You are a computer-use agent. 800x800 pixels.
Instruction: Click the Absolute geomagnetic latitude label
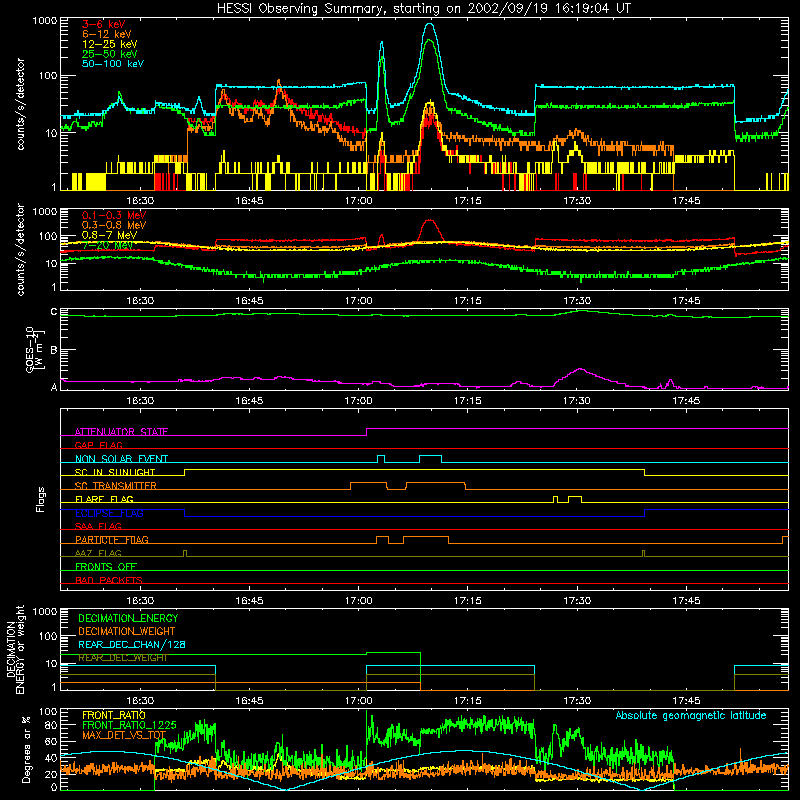[x=691, y=716]
